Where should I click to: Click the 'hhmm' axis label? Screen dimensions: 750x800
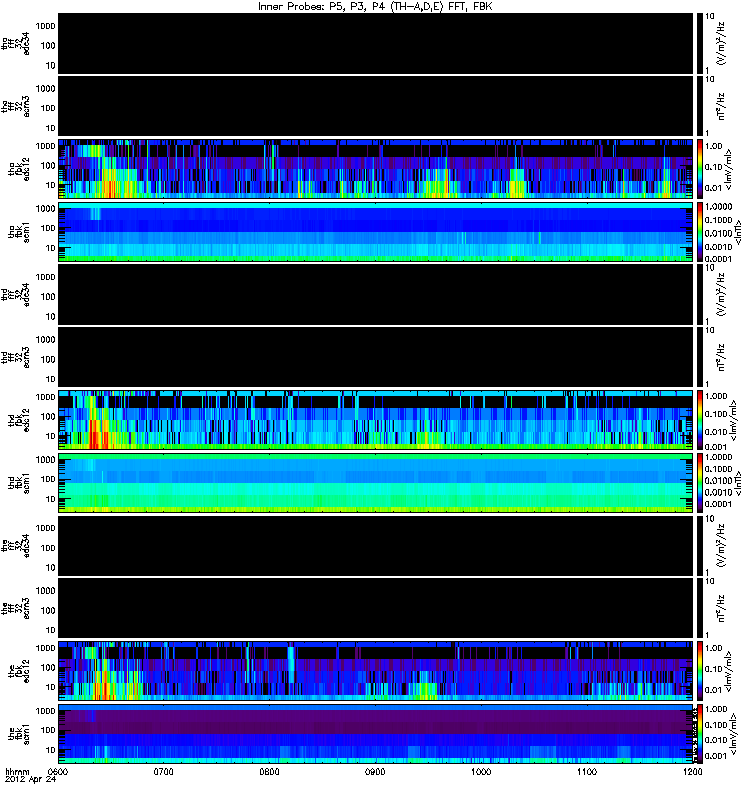18,771
